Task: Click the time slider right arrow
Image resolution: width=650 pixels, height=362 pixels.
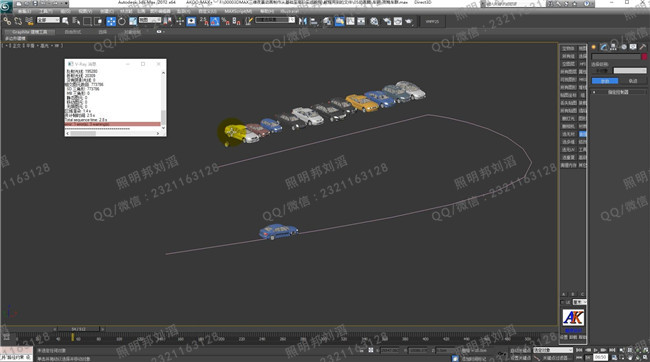Action: [102, 329]
